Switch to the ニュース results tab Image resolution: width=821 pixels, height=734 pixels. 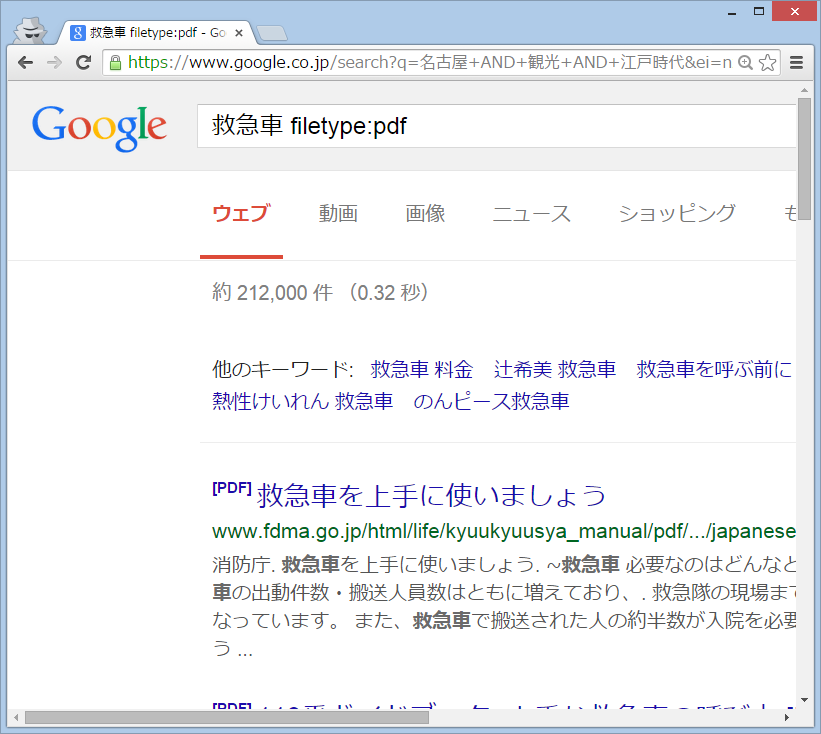(x=531, y=214)
